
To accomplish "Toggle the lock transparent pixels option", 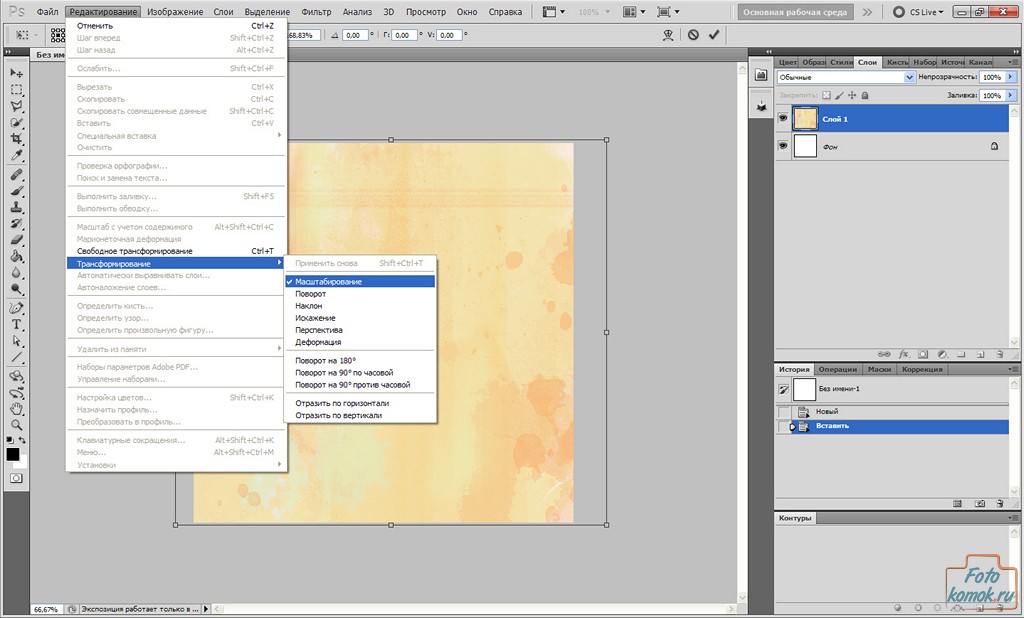I will [826, 96].
